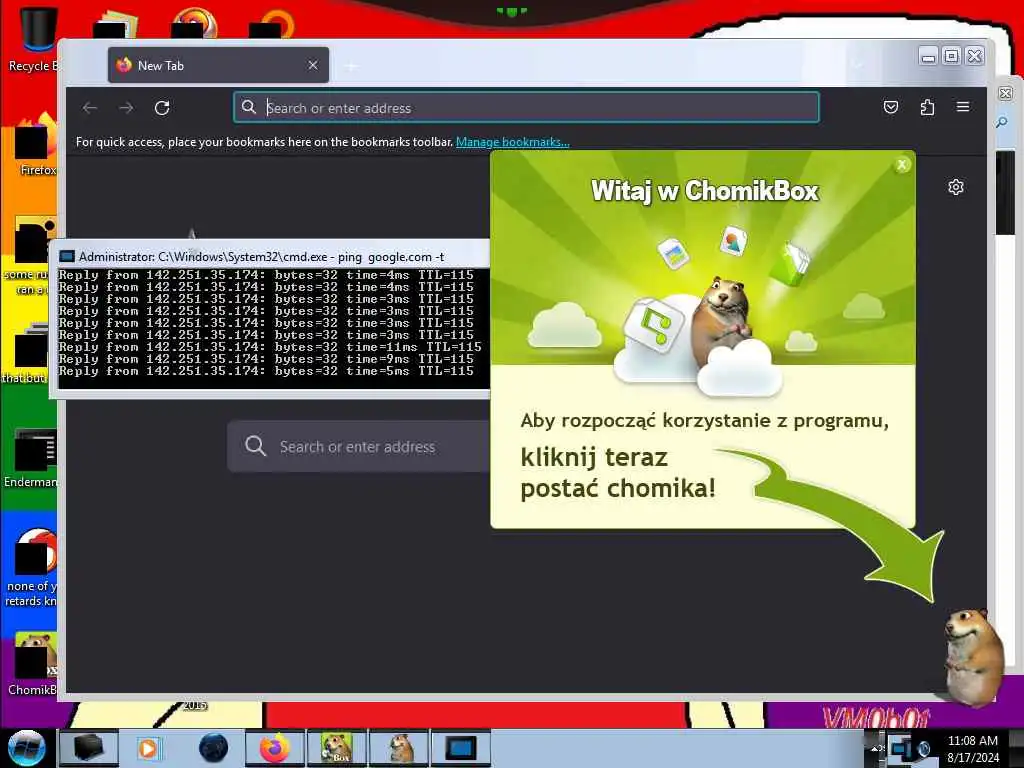Minimize the Firefox window
Viewport: 1024px width, 768px height.
click(x=928, y=57)
